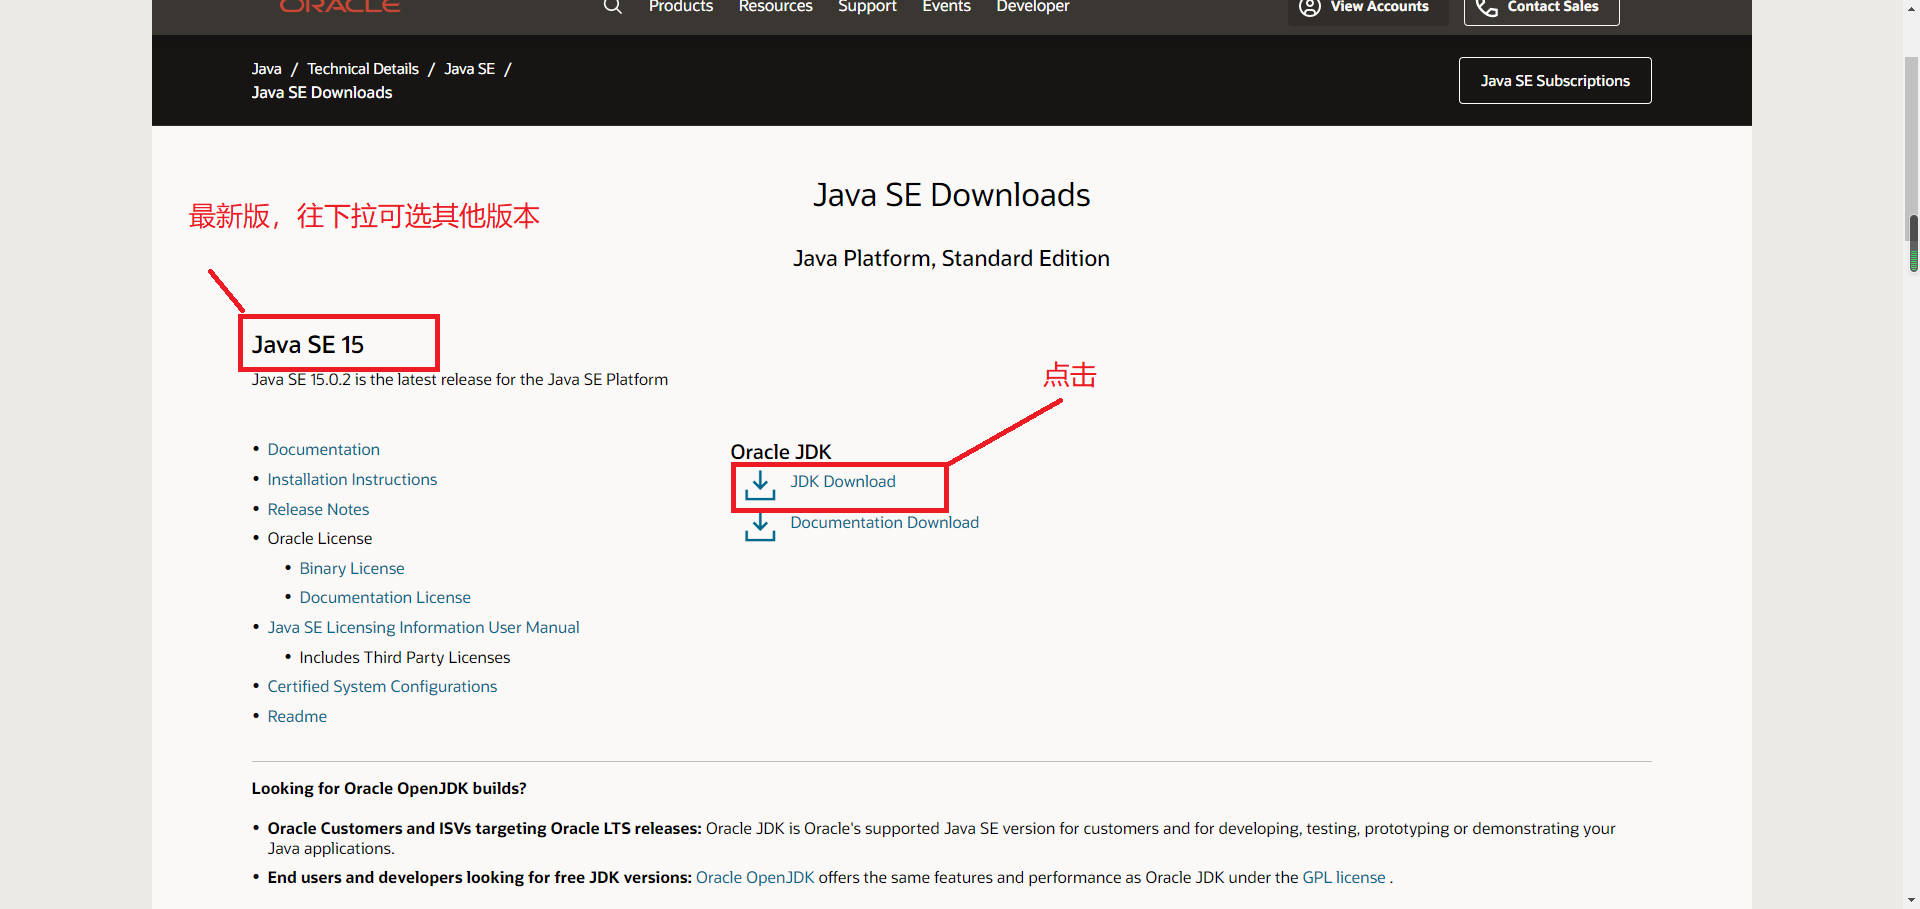
Task: Click the scrollbar down arrow
Action: pos(1911,899)
